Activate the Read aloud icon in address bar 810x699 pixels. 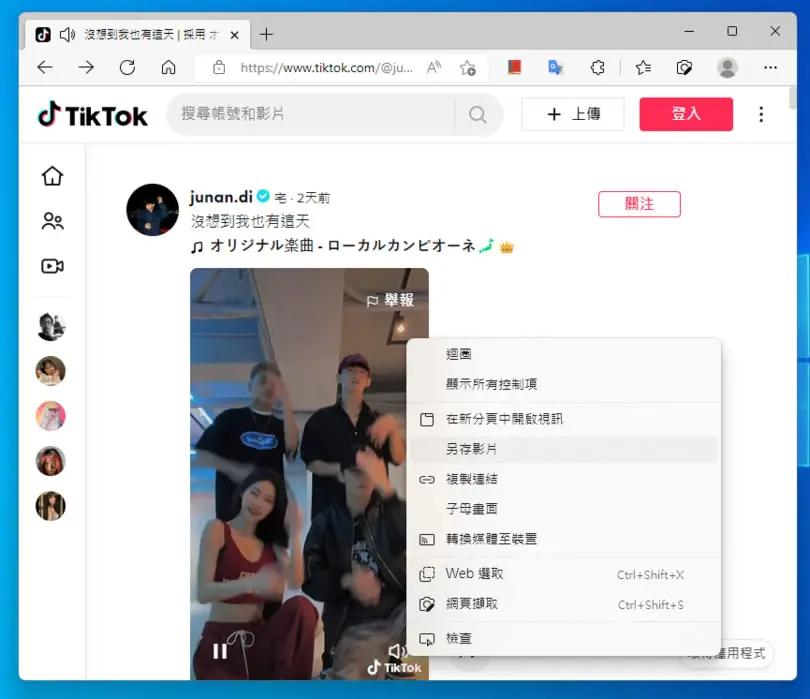pyautogui.click(x=434, y=67)
